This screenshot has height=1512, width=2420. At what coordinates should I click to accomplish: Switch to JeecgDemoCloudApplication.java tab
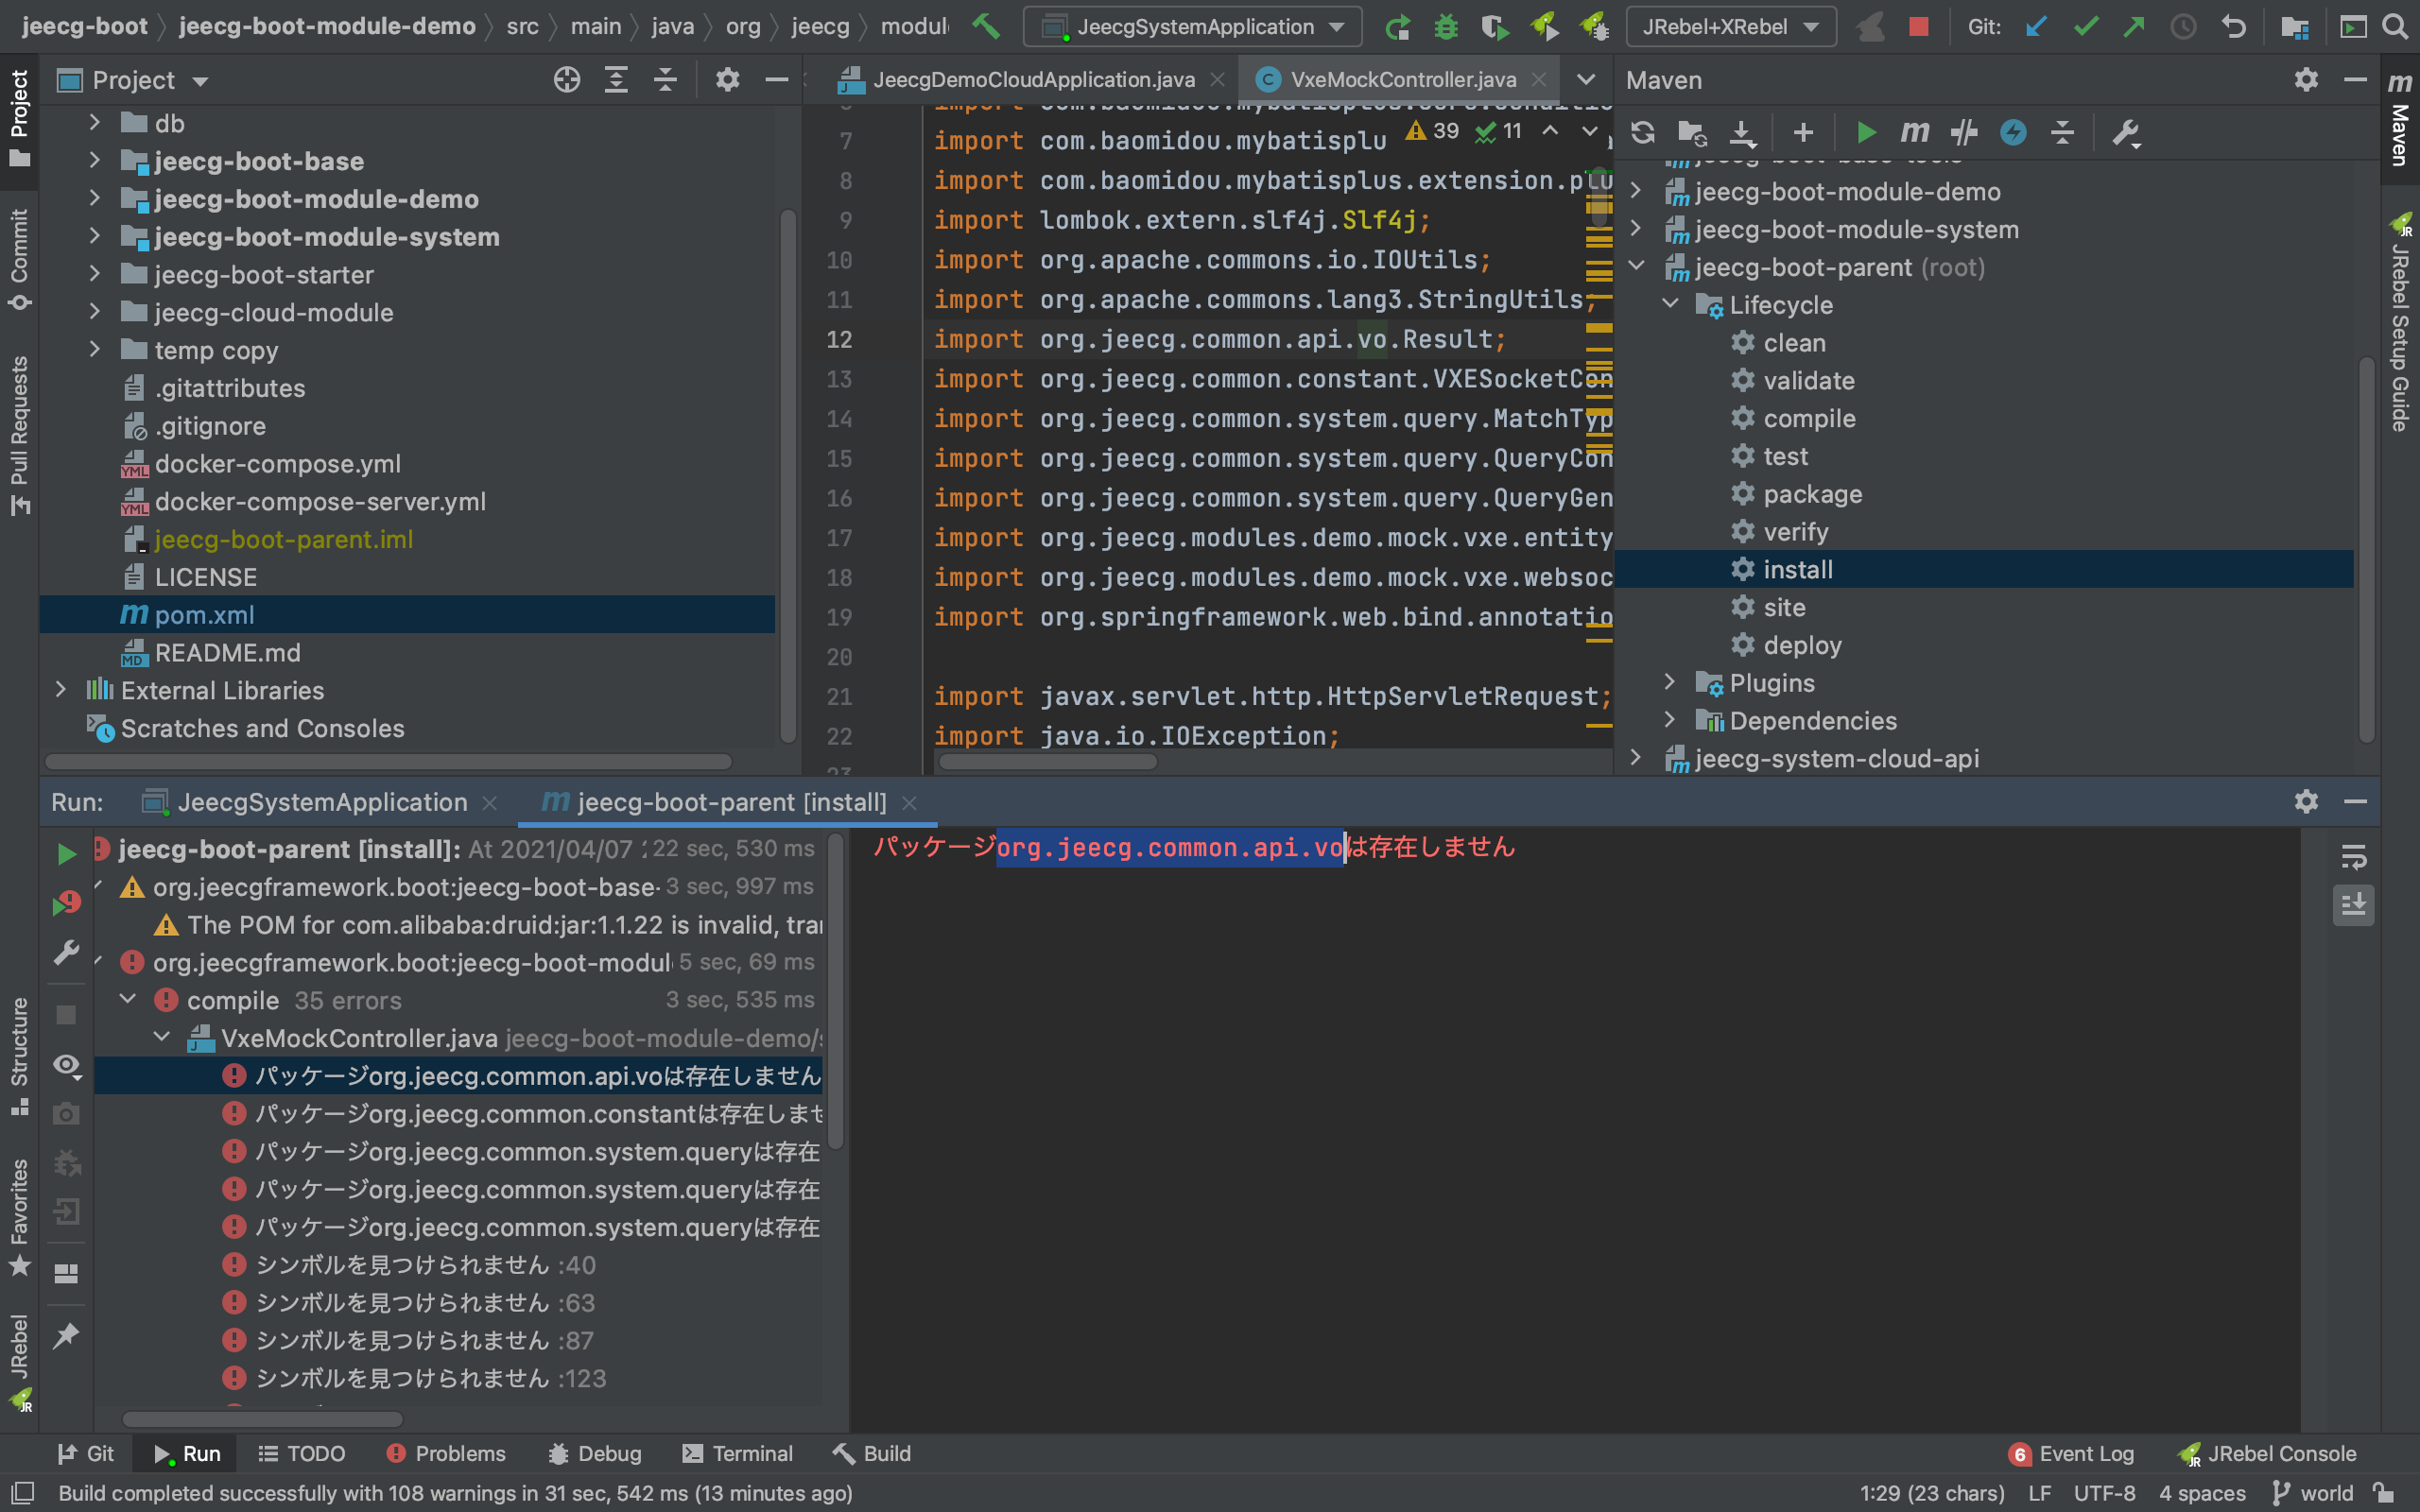point(1034,79)
